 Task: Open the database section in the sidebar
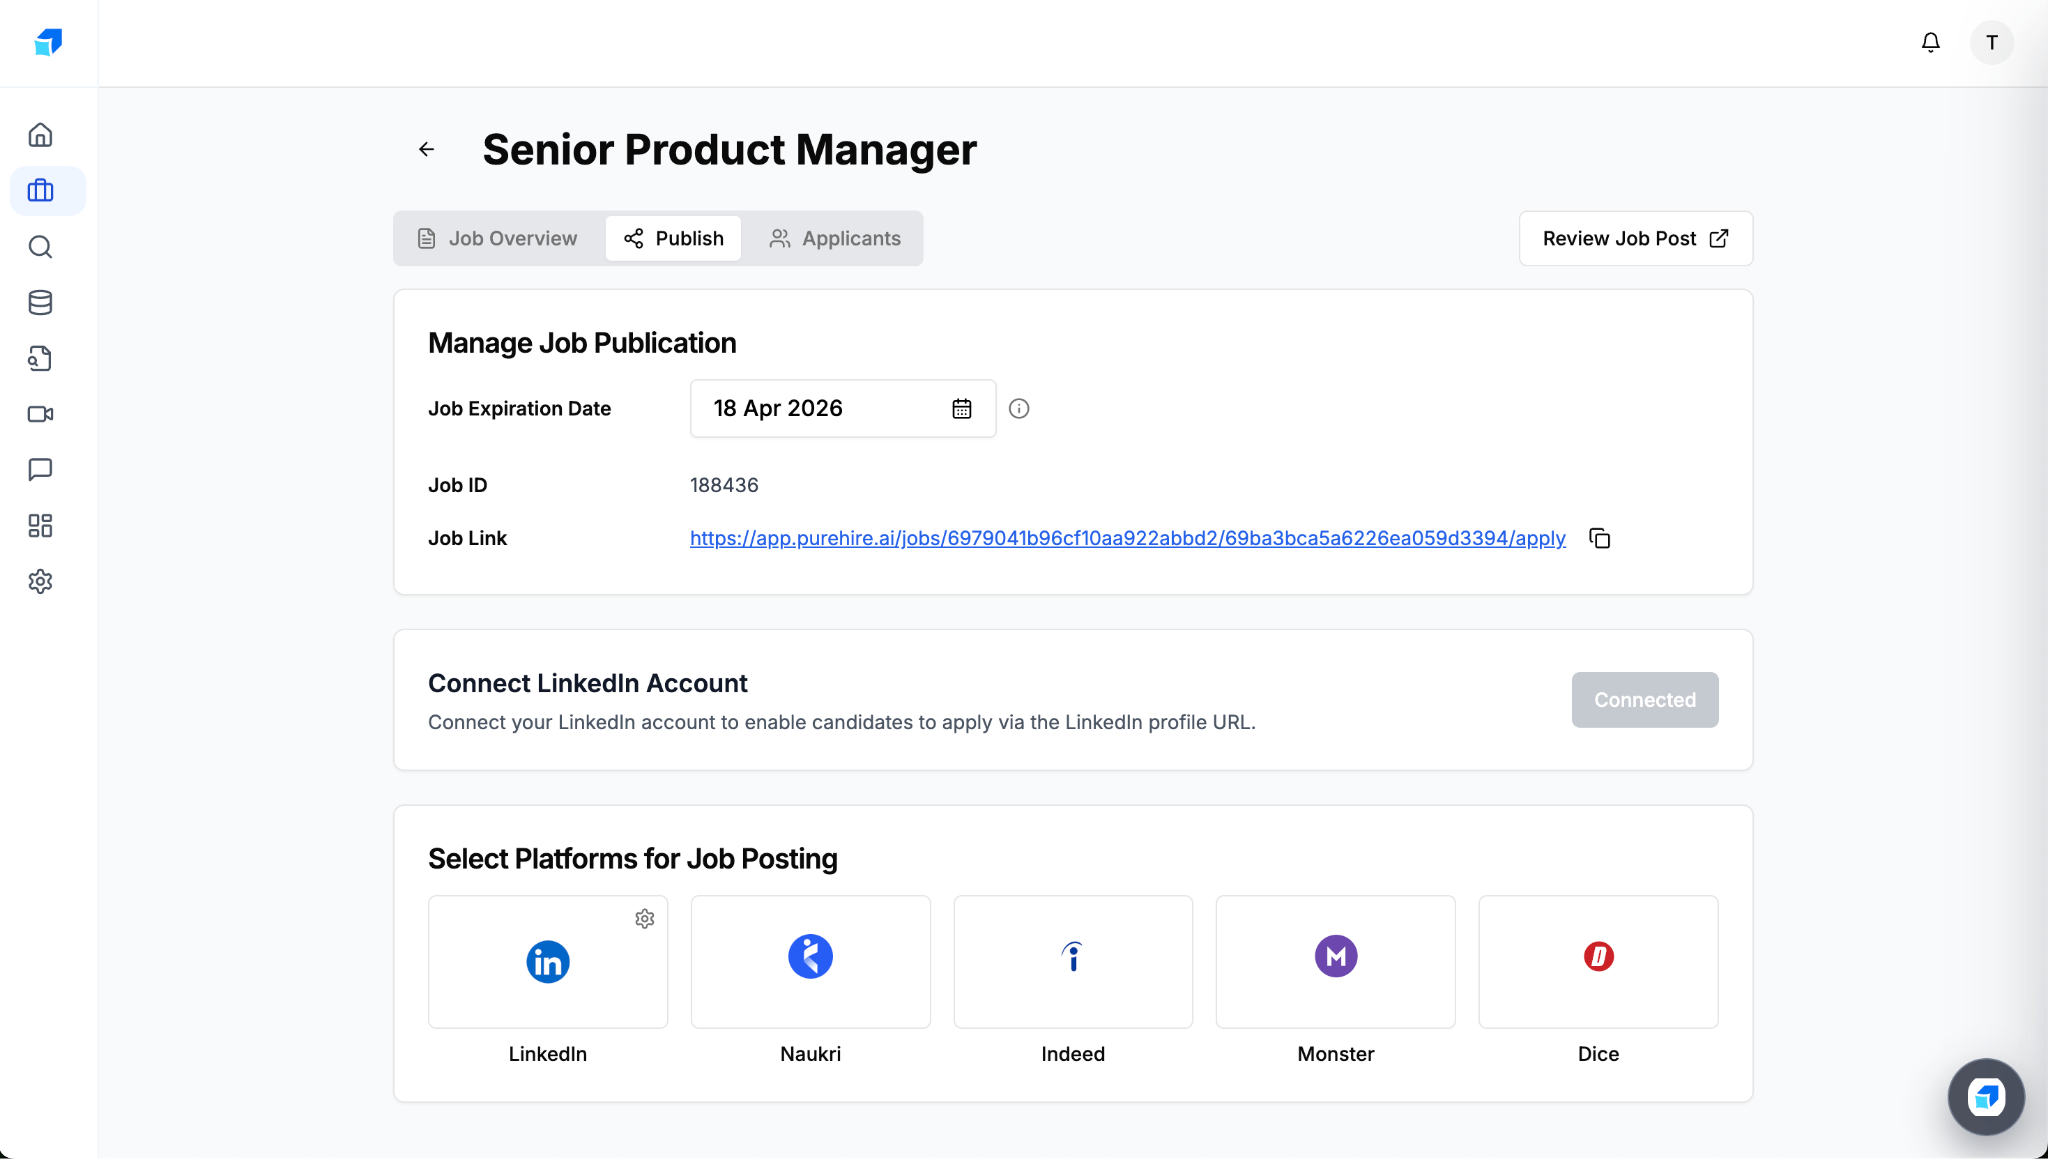click(x=40, y=302)
